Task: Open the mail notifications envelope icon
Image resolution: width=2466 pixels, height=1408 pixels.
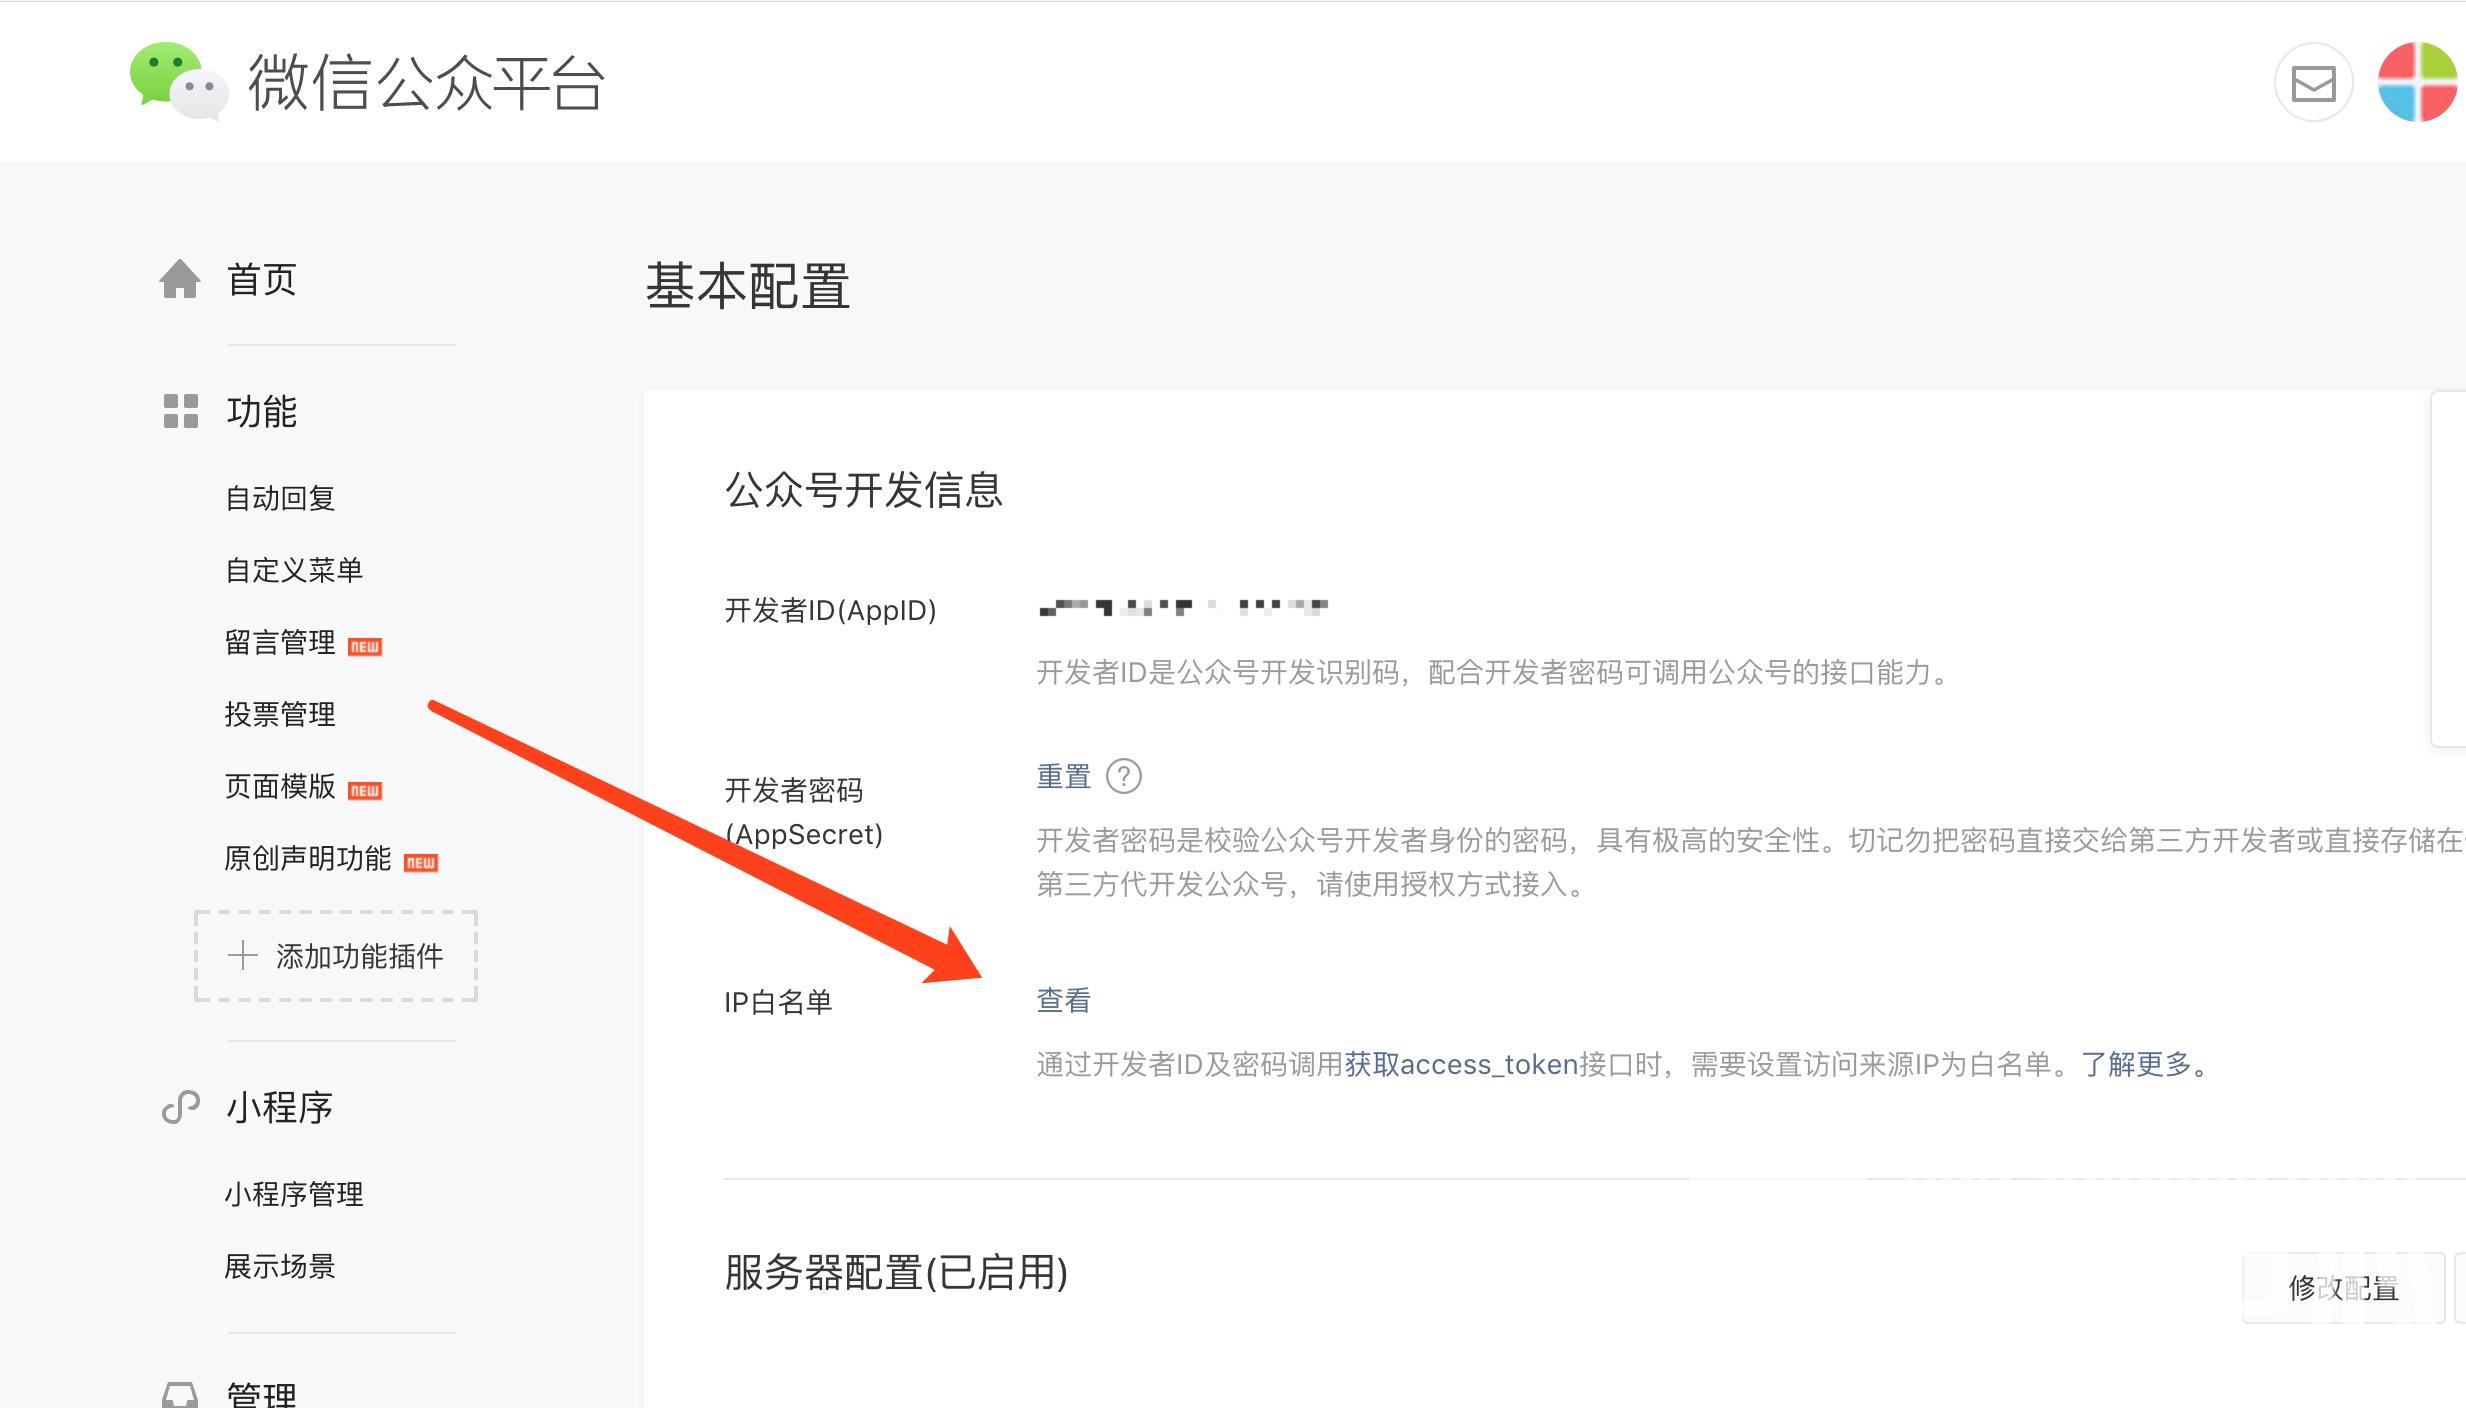Action: click(x=2313, y=82)
